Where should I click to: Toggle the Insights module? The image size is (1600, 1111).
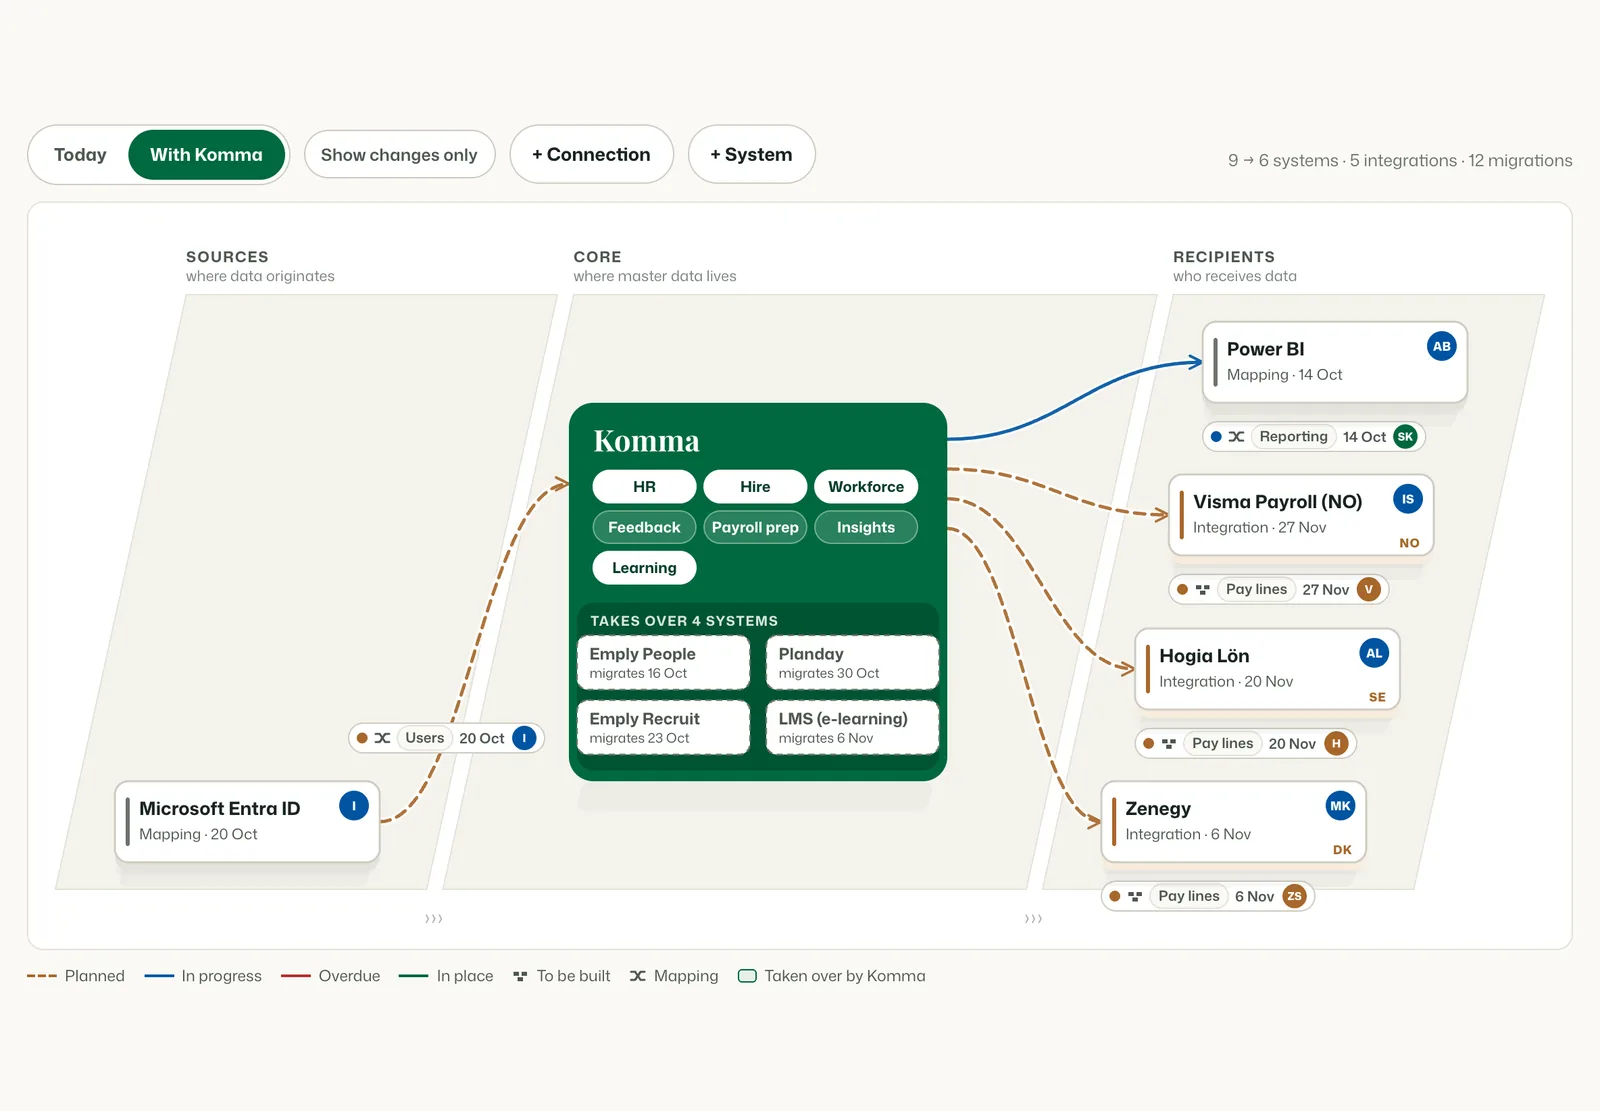coord(866,527)
